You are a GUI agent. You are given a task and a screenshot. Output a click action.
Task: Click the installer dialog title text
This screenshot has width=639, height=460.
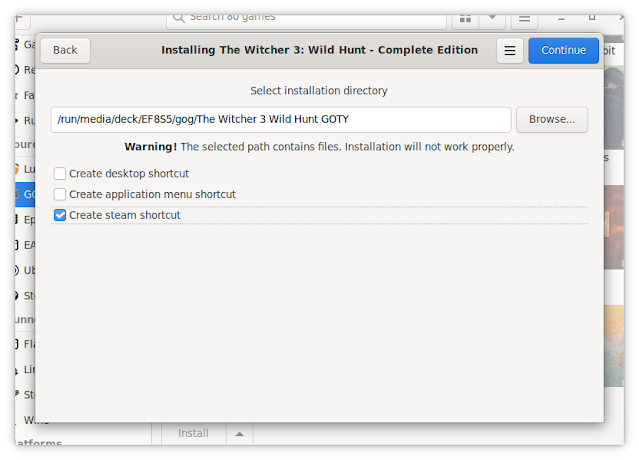click(320, 50)
